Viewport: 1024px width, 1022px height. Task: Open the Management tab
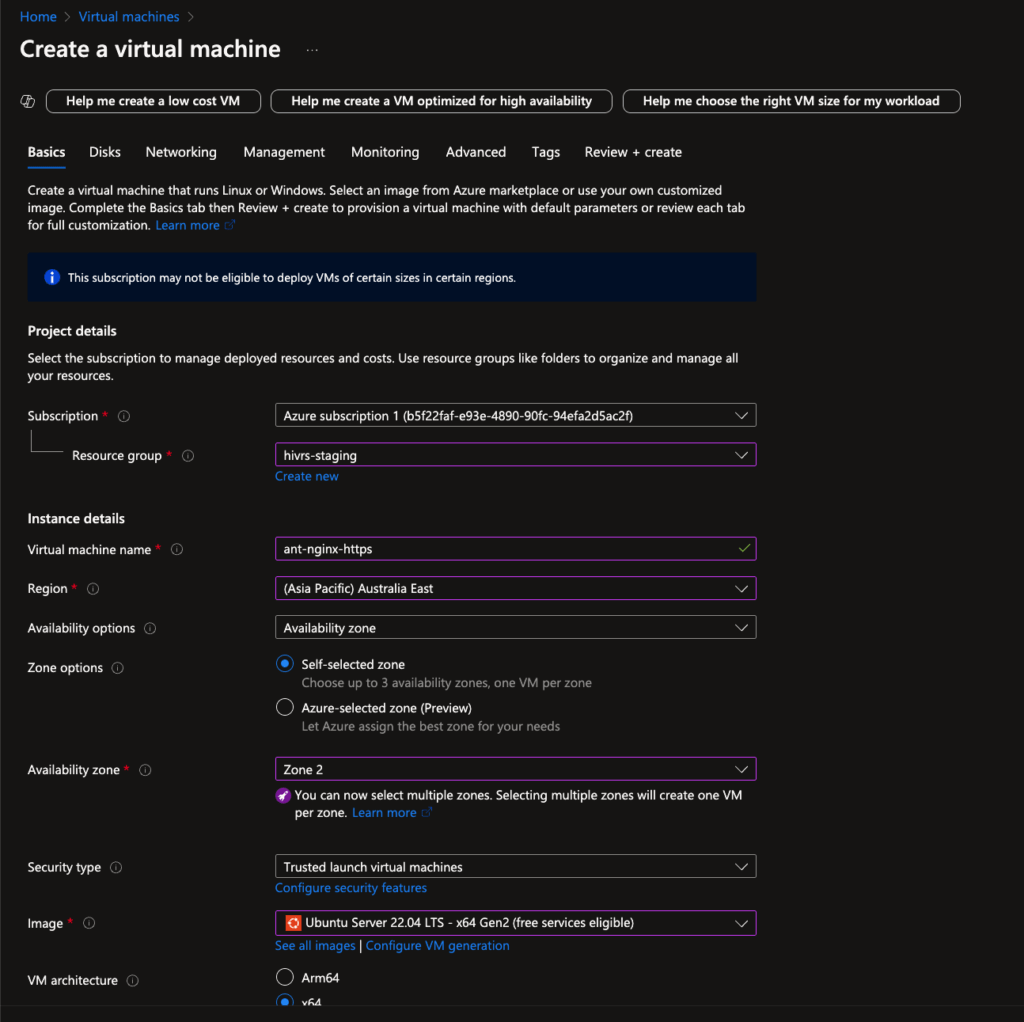[284, 152]
